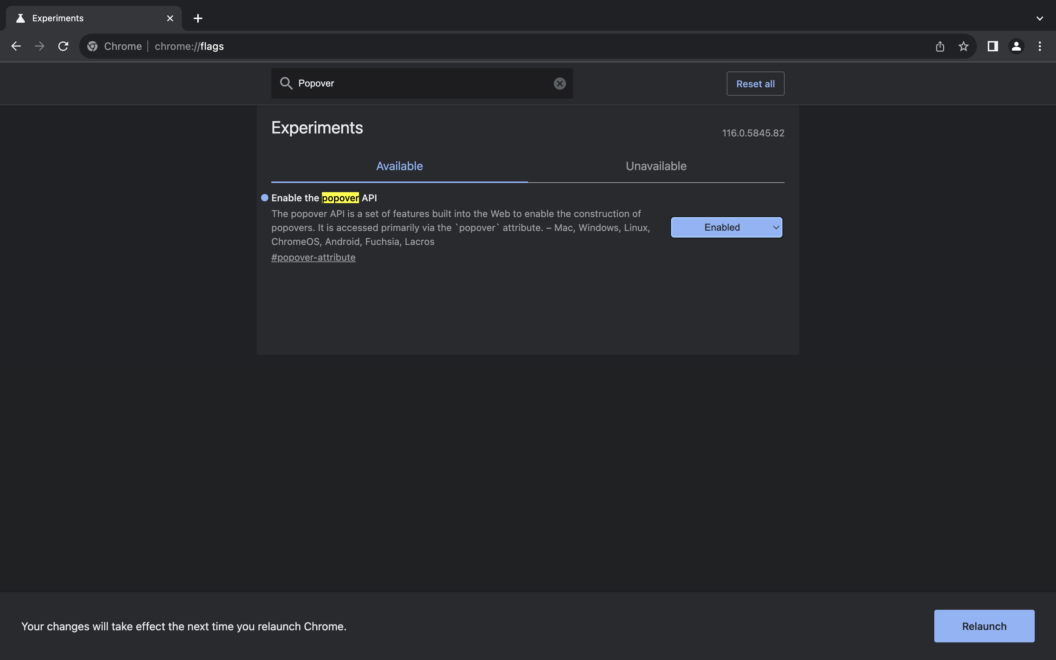
Task: Click the forward navigation arrow
Action: pos(40,46)
